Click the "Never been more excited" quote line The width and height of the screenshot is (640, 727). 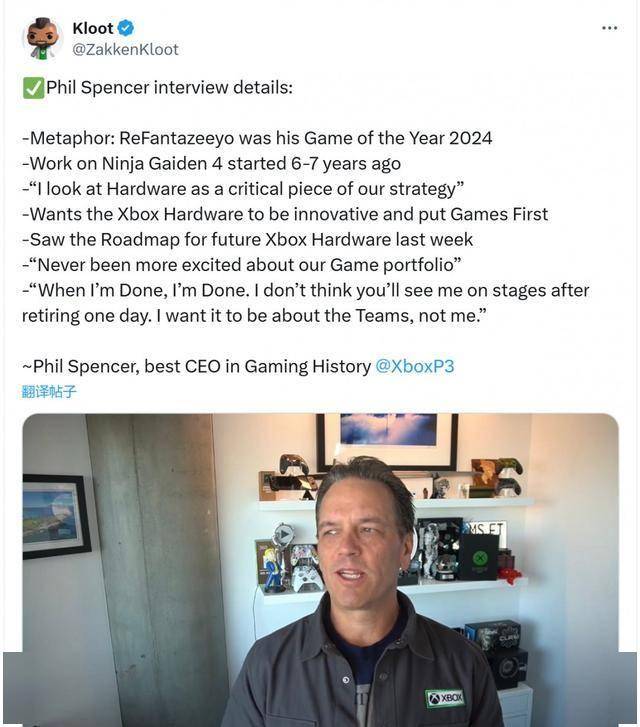[x=242, y=265]
